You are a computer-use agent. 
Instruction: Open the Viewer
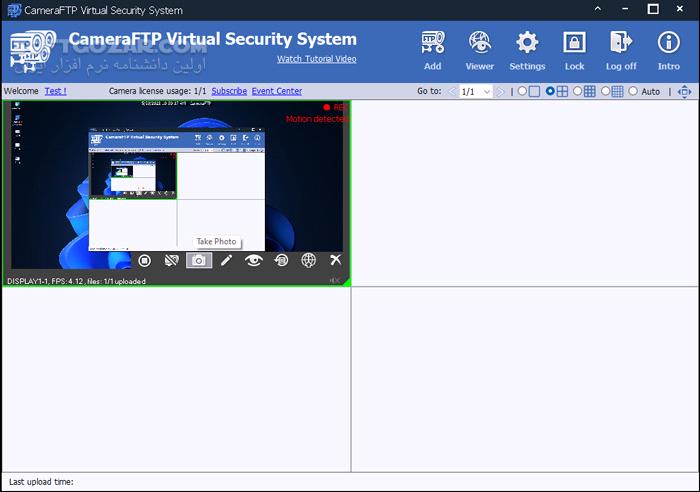click(480, 49)
